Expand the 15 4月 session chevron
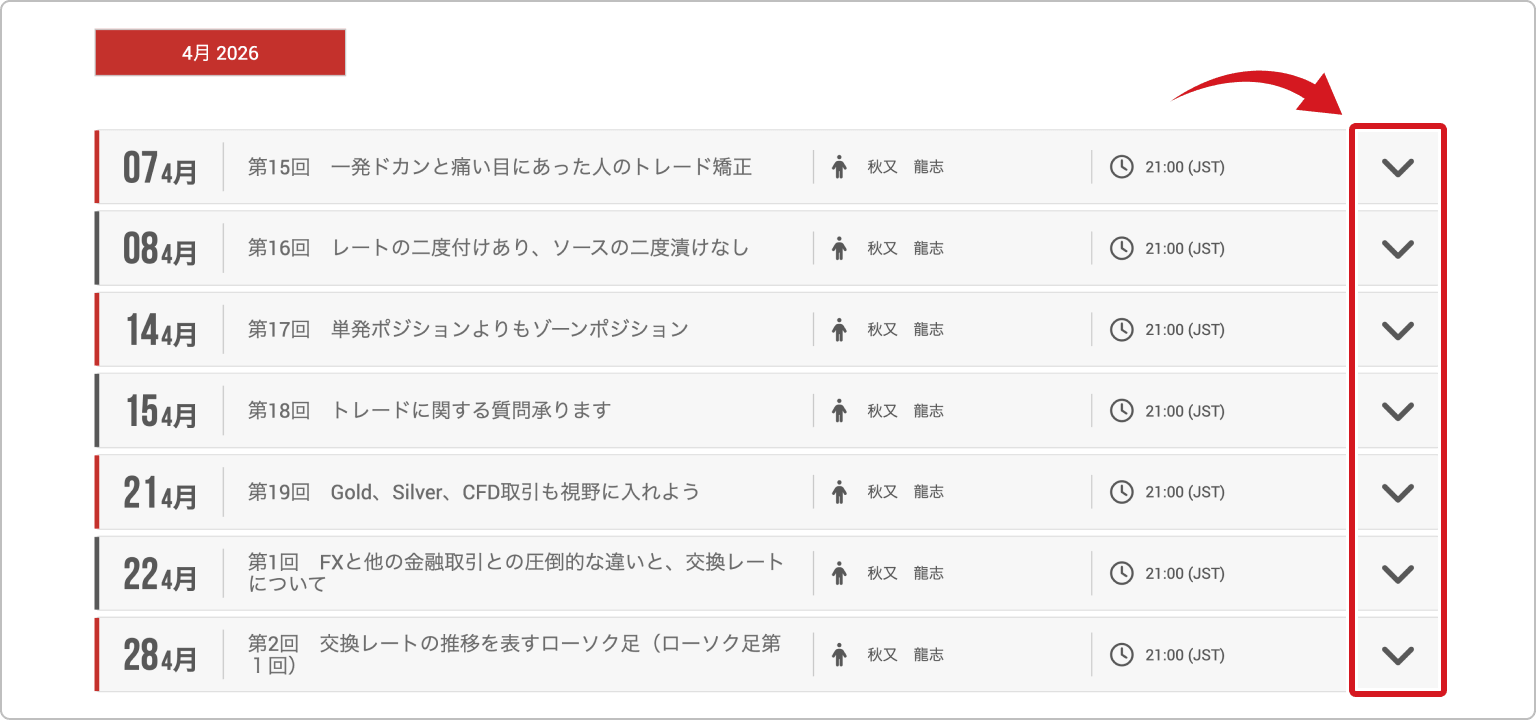The height and width of the screenshot is (720, 1536). [x=1397, y=411]
